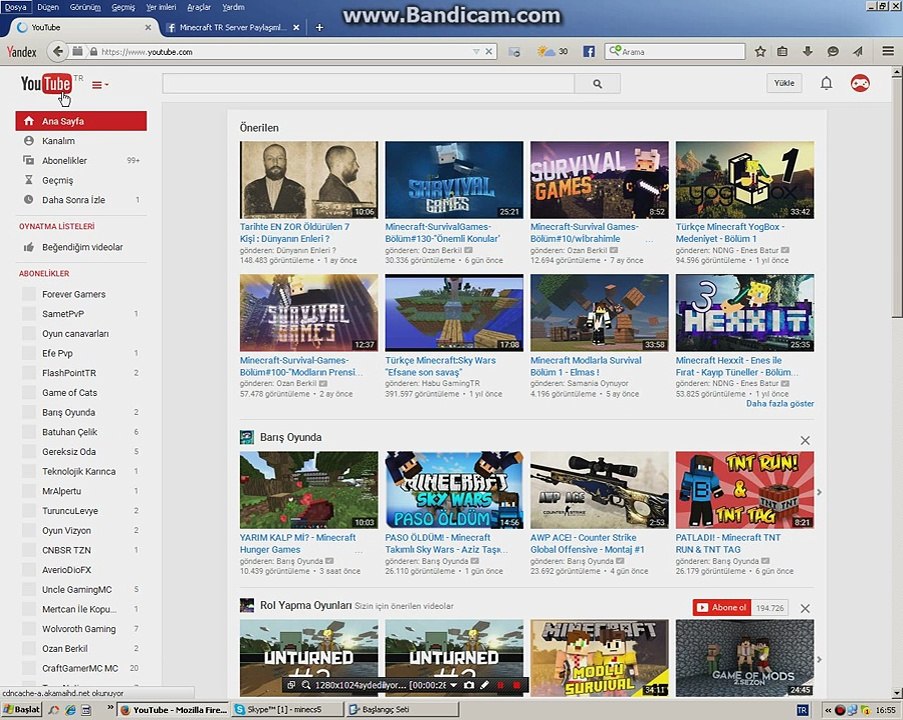The height and width of the screenshot is (720, 903).
Task: Open downloads arrow icon
Action: (x=807, y=51)
